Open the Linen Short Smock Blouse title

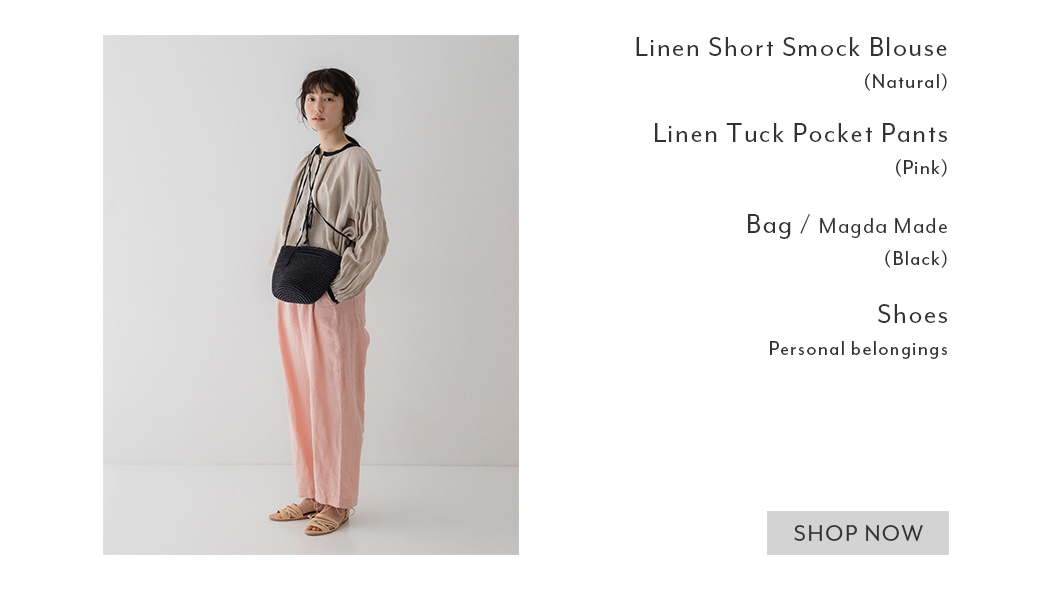point(791,48)
